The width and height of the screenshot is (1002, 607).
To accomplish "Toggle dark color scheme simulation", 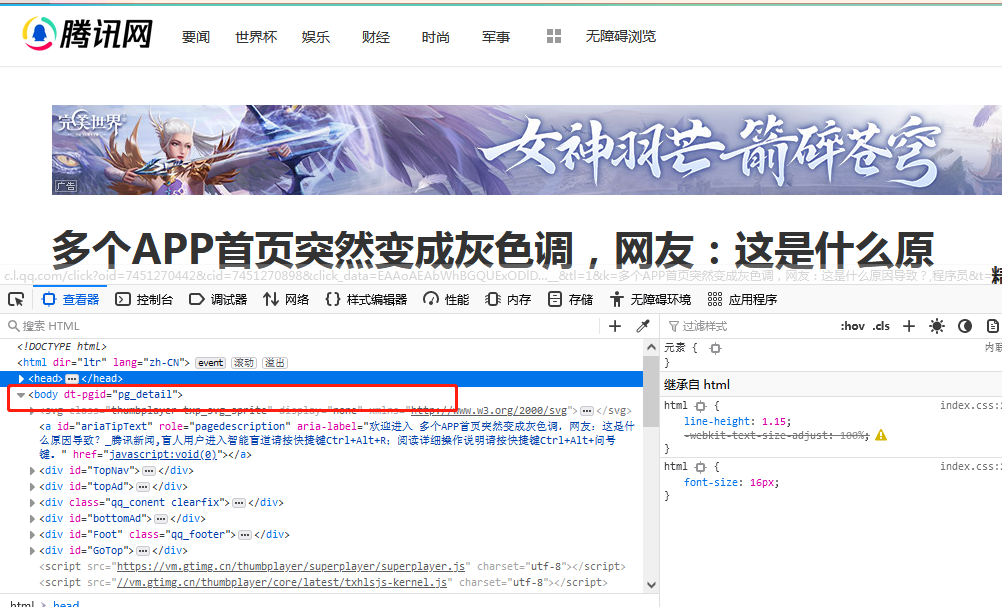I will [965, 326].
